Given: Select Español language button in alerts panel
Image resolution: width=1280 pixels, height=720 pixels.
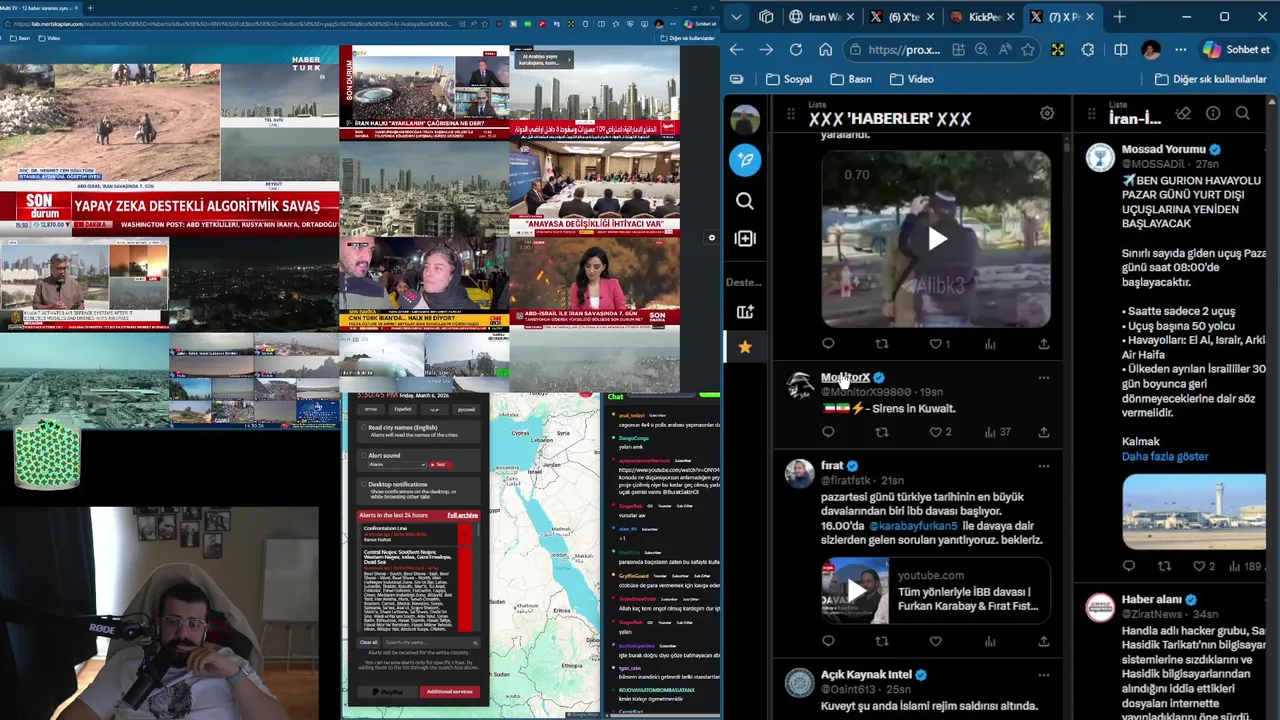Looking at the screenshot, I should (402, 409).
